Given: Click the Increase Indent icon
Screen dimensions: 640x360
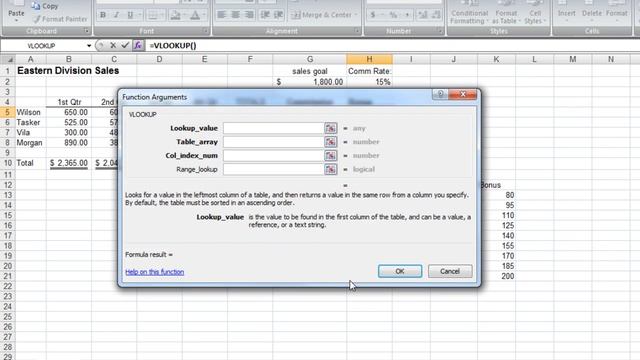Looking at the screenshot, I should (x=279, y=15).
